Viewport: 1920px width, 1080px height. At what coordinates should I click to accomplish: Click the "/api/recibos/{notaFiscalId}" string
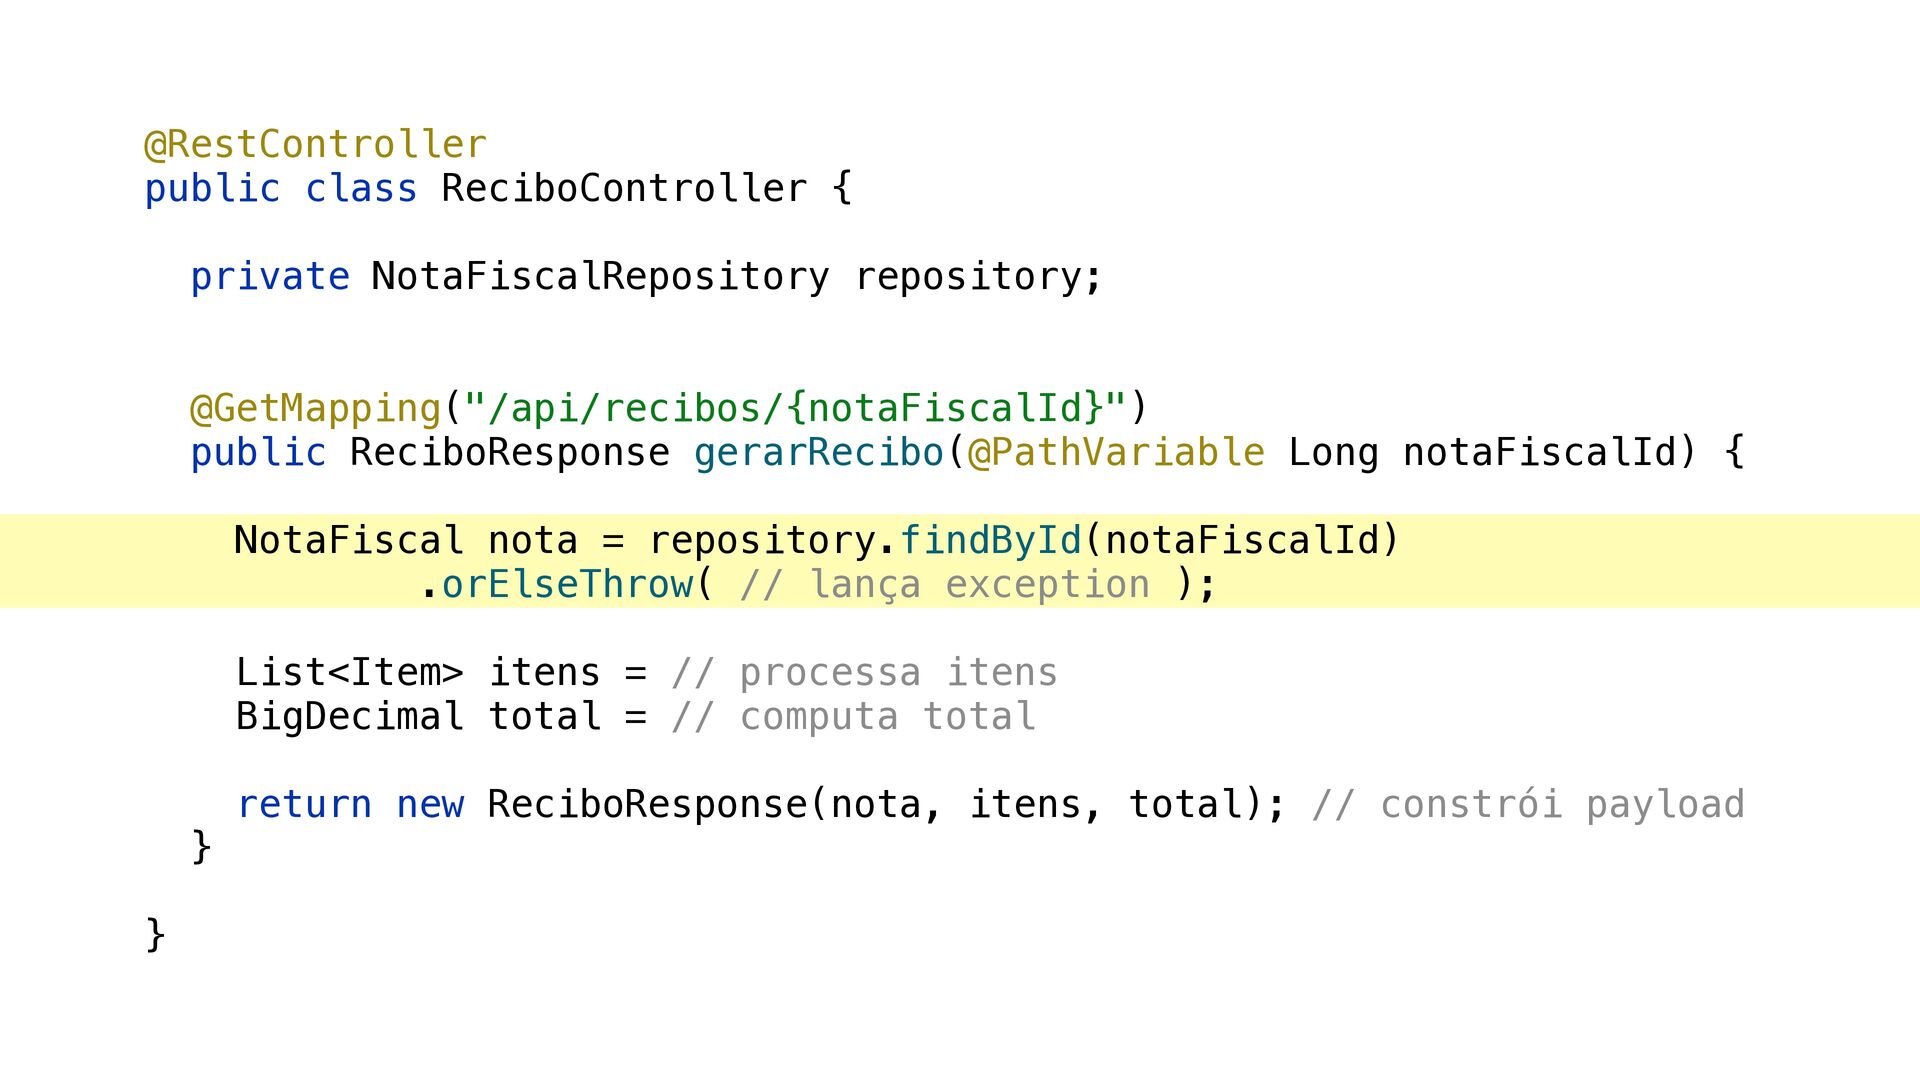[x=795, y=409]
